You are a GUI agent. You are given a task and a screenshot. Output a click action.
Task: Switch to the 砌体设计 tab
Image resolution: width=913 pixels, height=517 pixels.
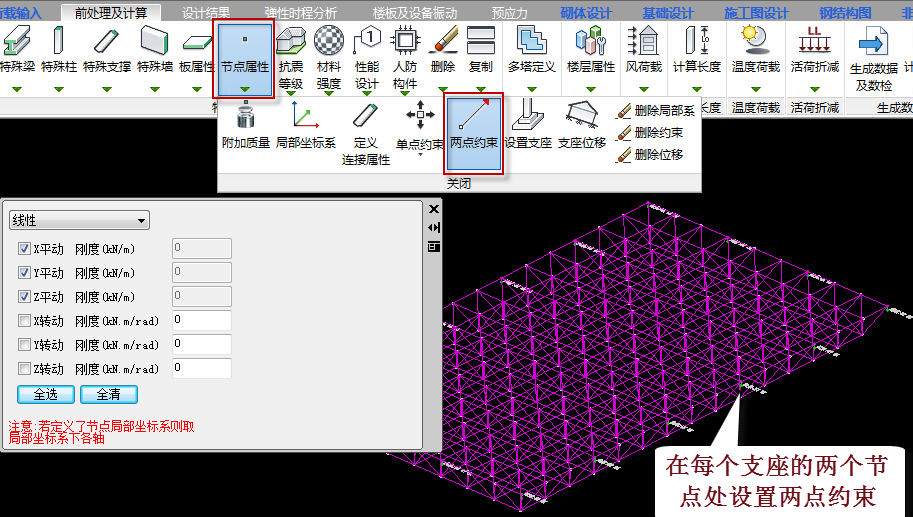pyautogui.click(x=586, y=12)
